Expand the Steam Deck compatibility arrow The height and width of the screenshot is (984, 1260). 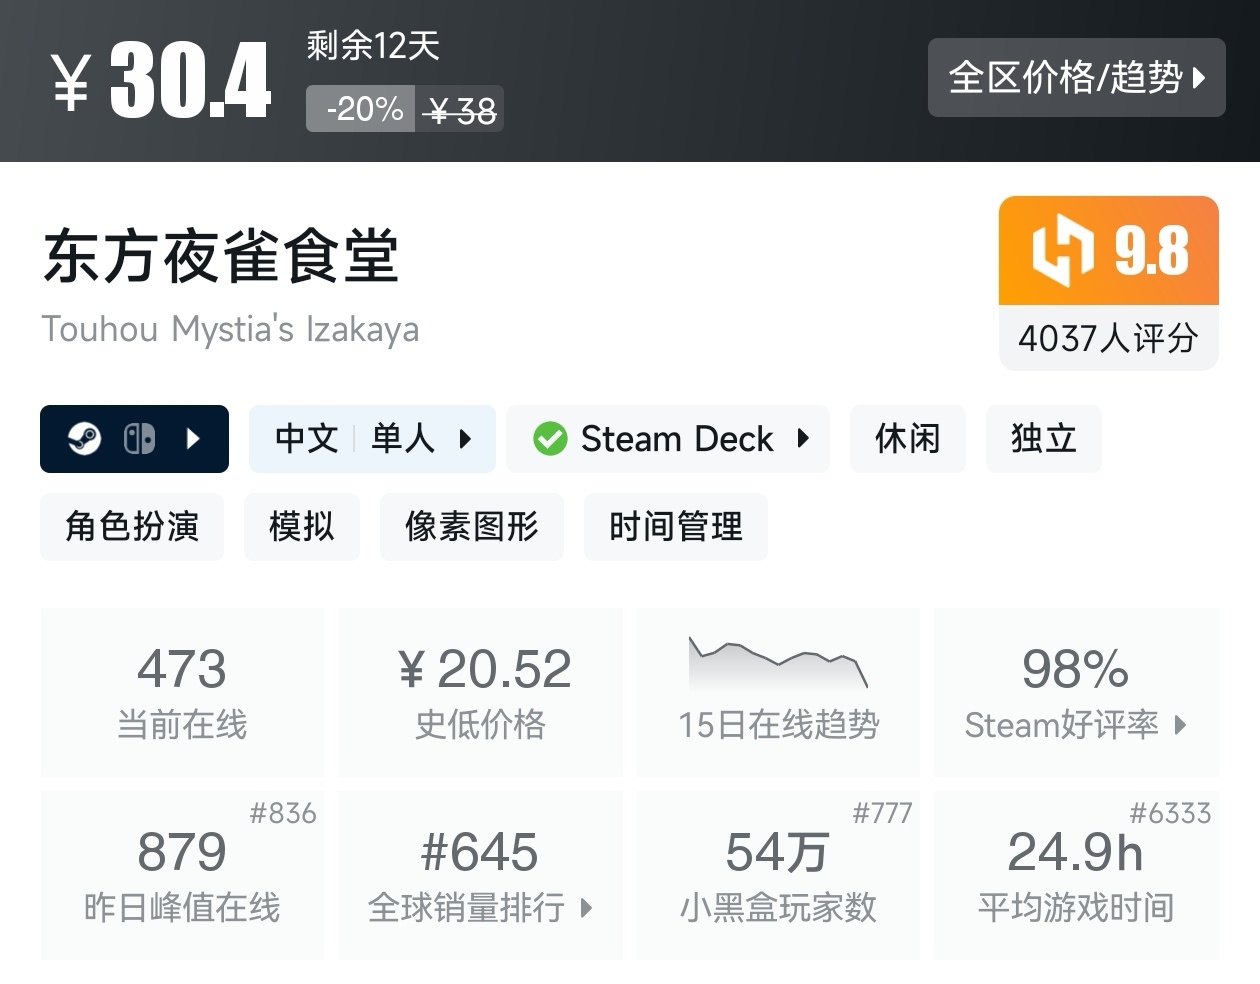coord(803,439)
